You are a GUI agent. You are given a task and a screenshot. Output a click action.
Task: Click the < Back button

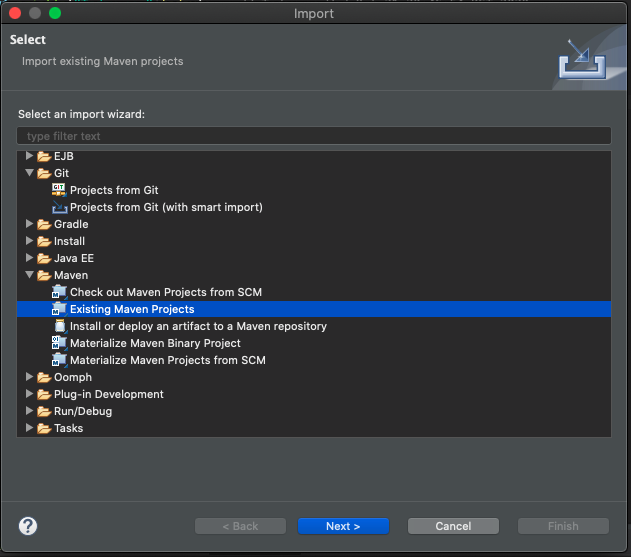(240, 526)
